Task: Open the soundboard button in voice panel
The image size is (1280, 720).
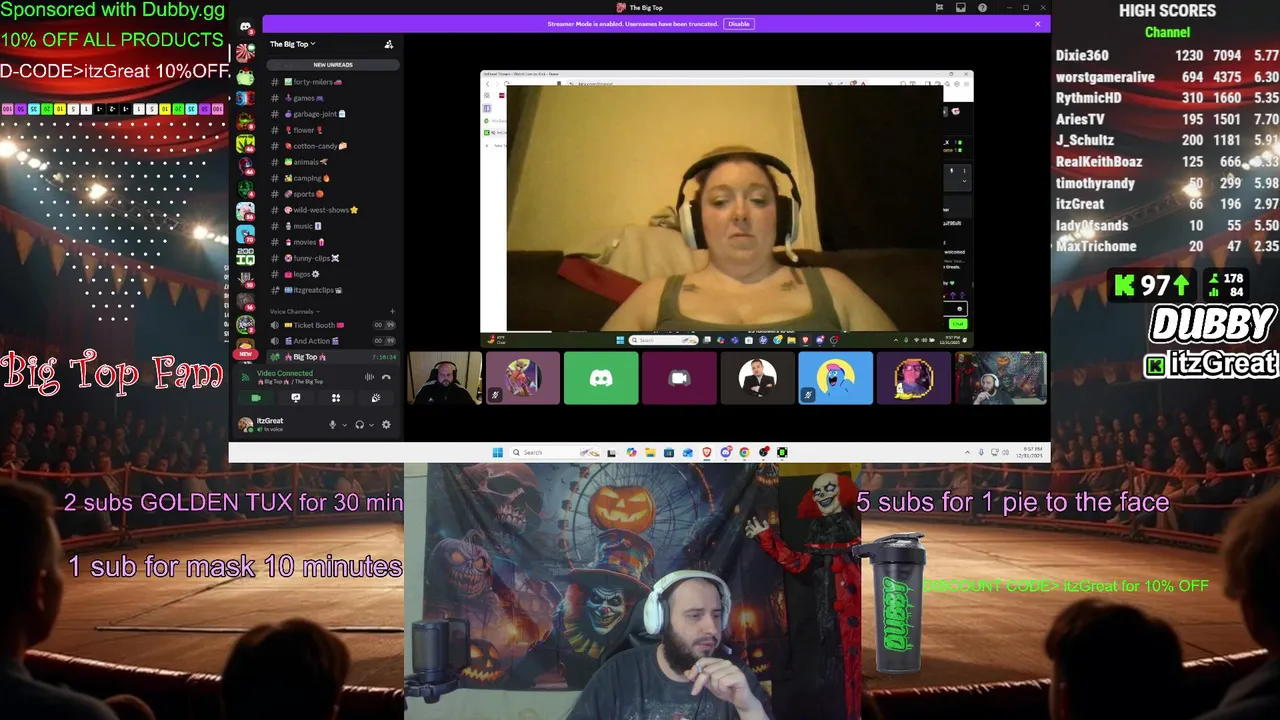Action: point(376,398)
